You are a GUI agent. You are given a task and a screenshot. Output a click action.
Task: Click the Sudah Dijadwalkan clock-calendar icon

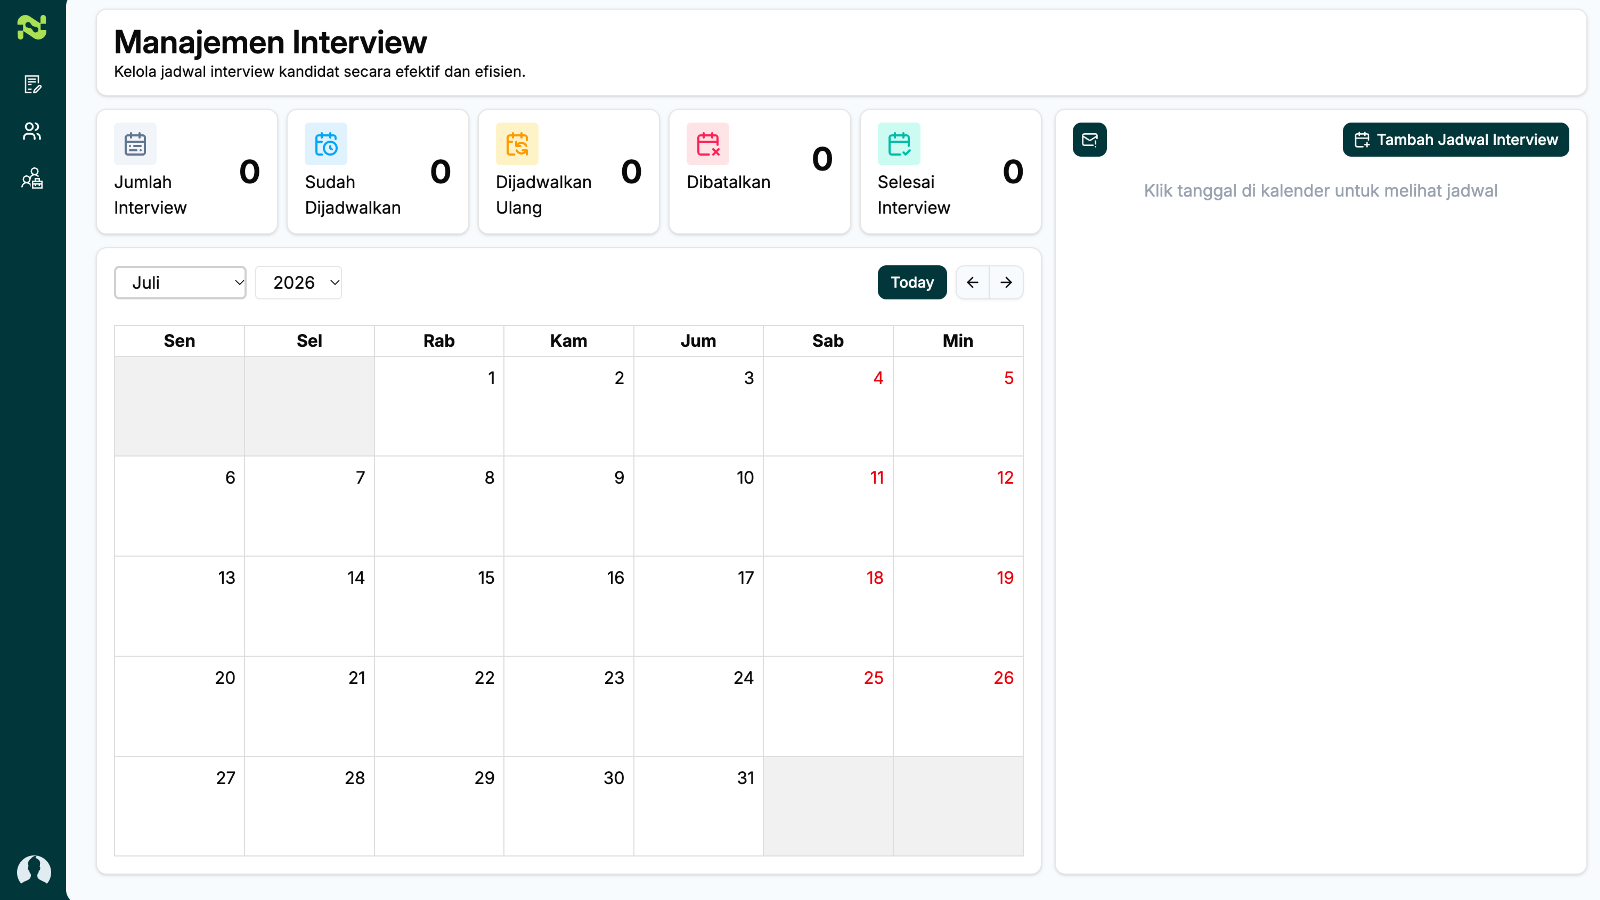coord(326,144)
